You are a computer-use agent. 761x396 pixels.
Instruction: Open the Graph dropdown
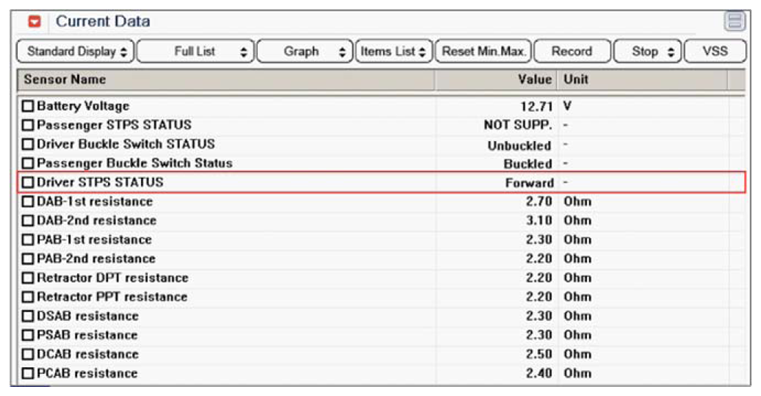pyautogui.click(x=305, y=51)
